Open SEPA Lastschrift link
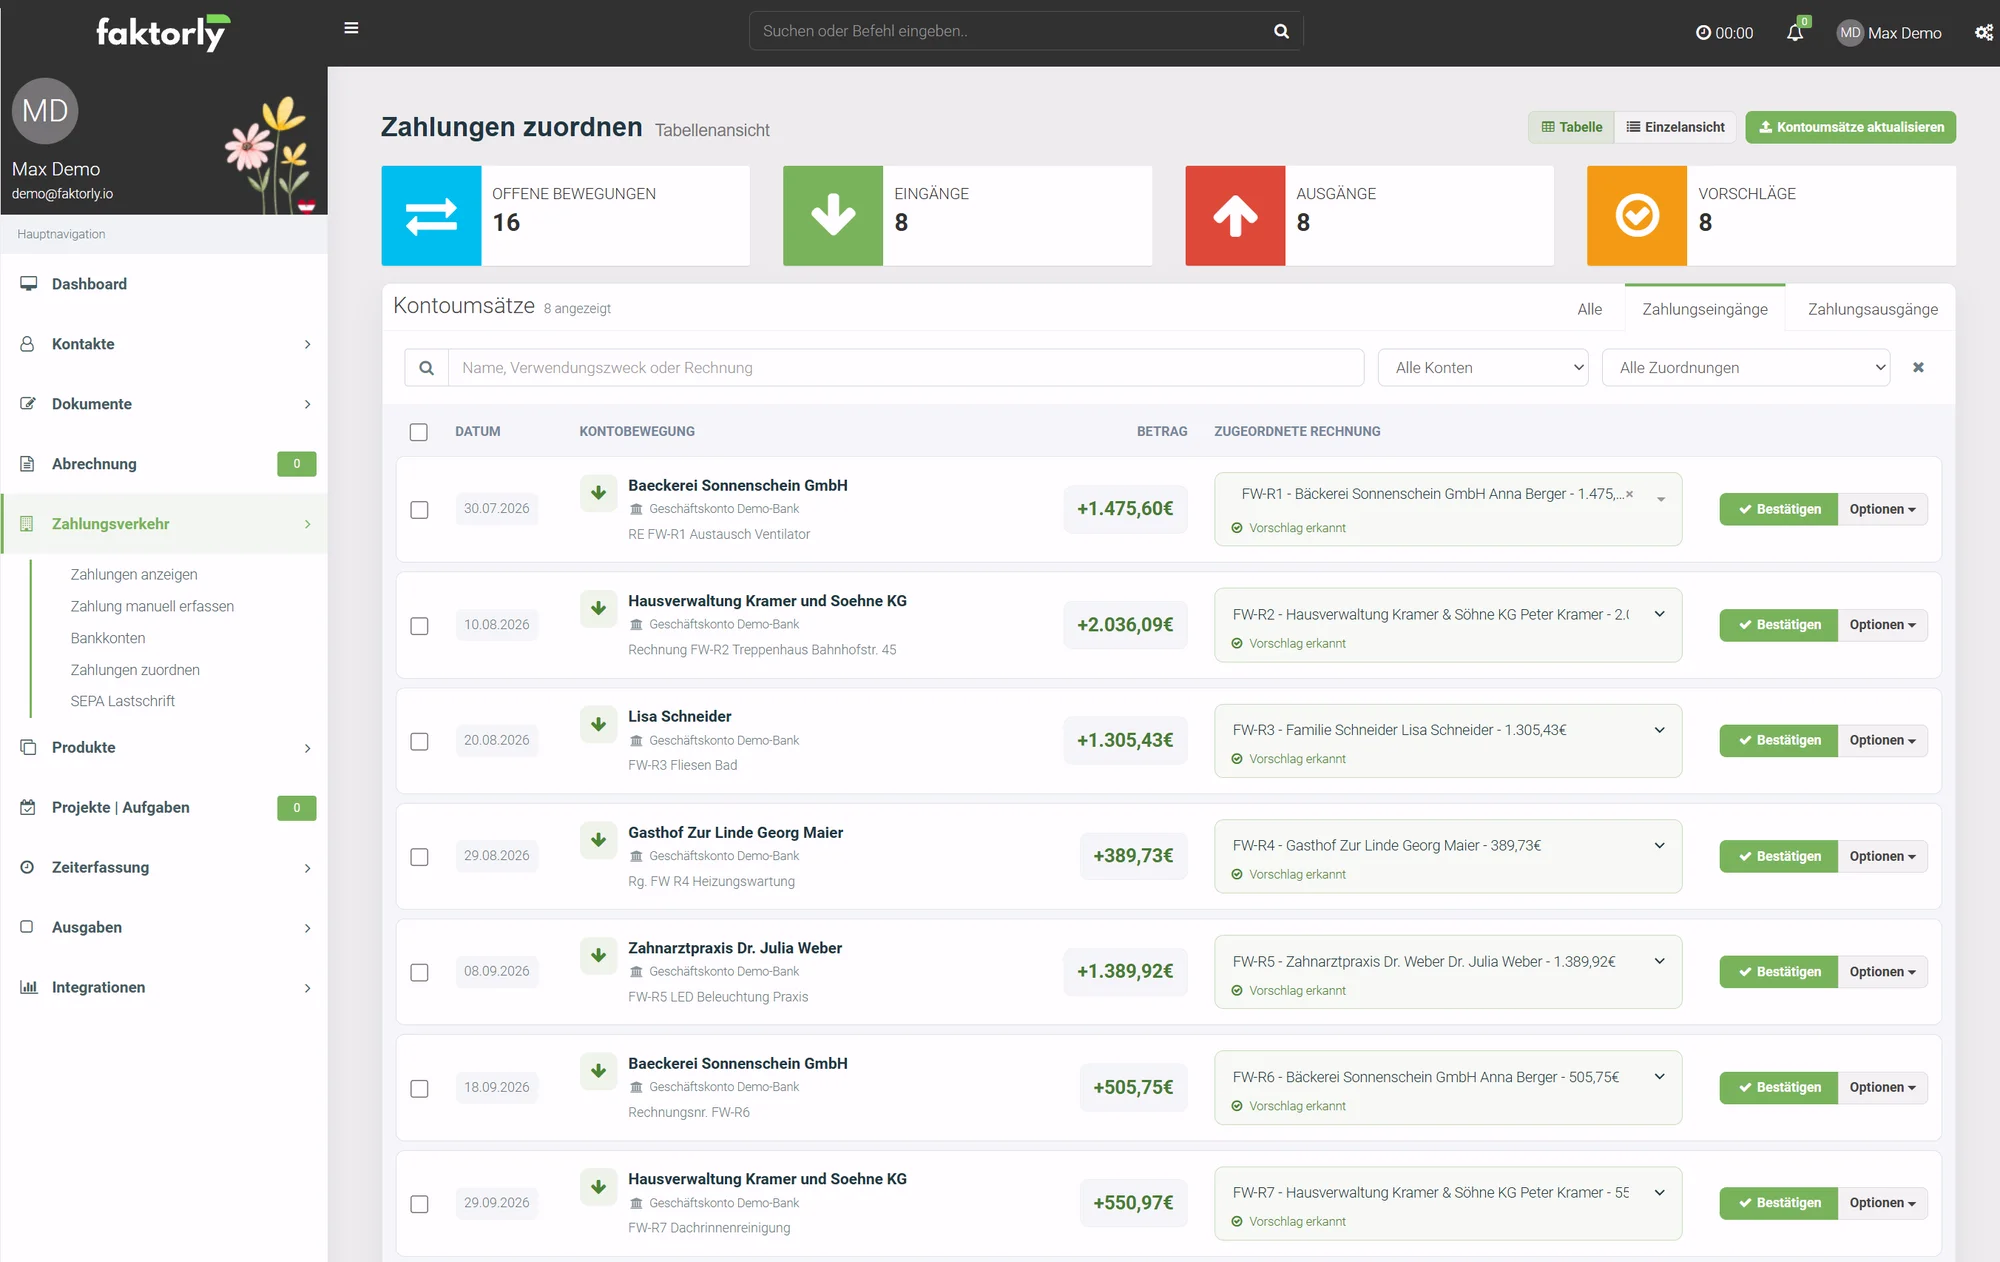 pyautogui.click(x=122, y=701)
